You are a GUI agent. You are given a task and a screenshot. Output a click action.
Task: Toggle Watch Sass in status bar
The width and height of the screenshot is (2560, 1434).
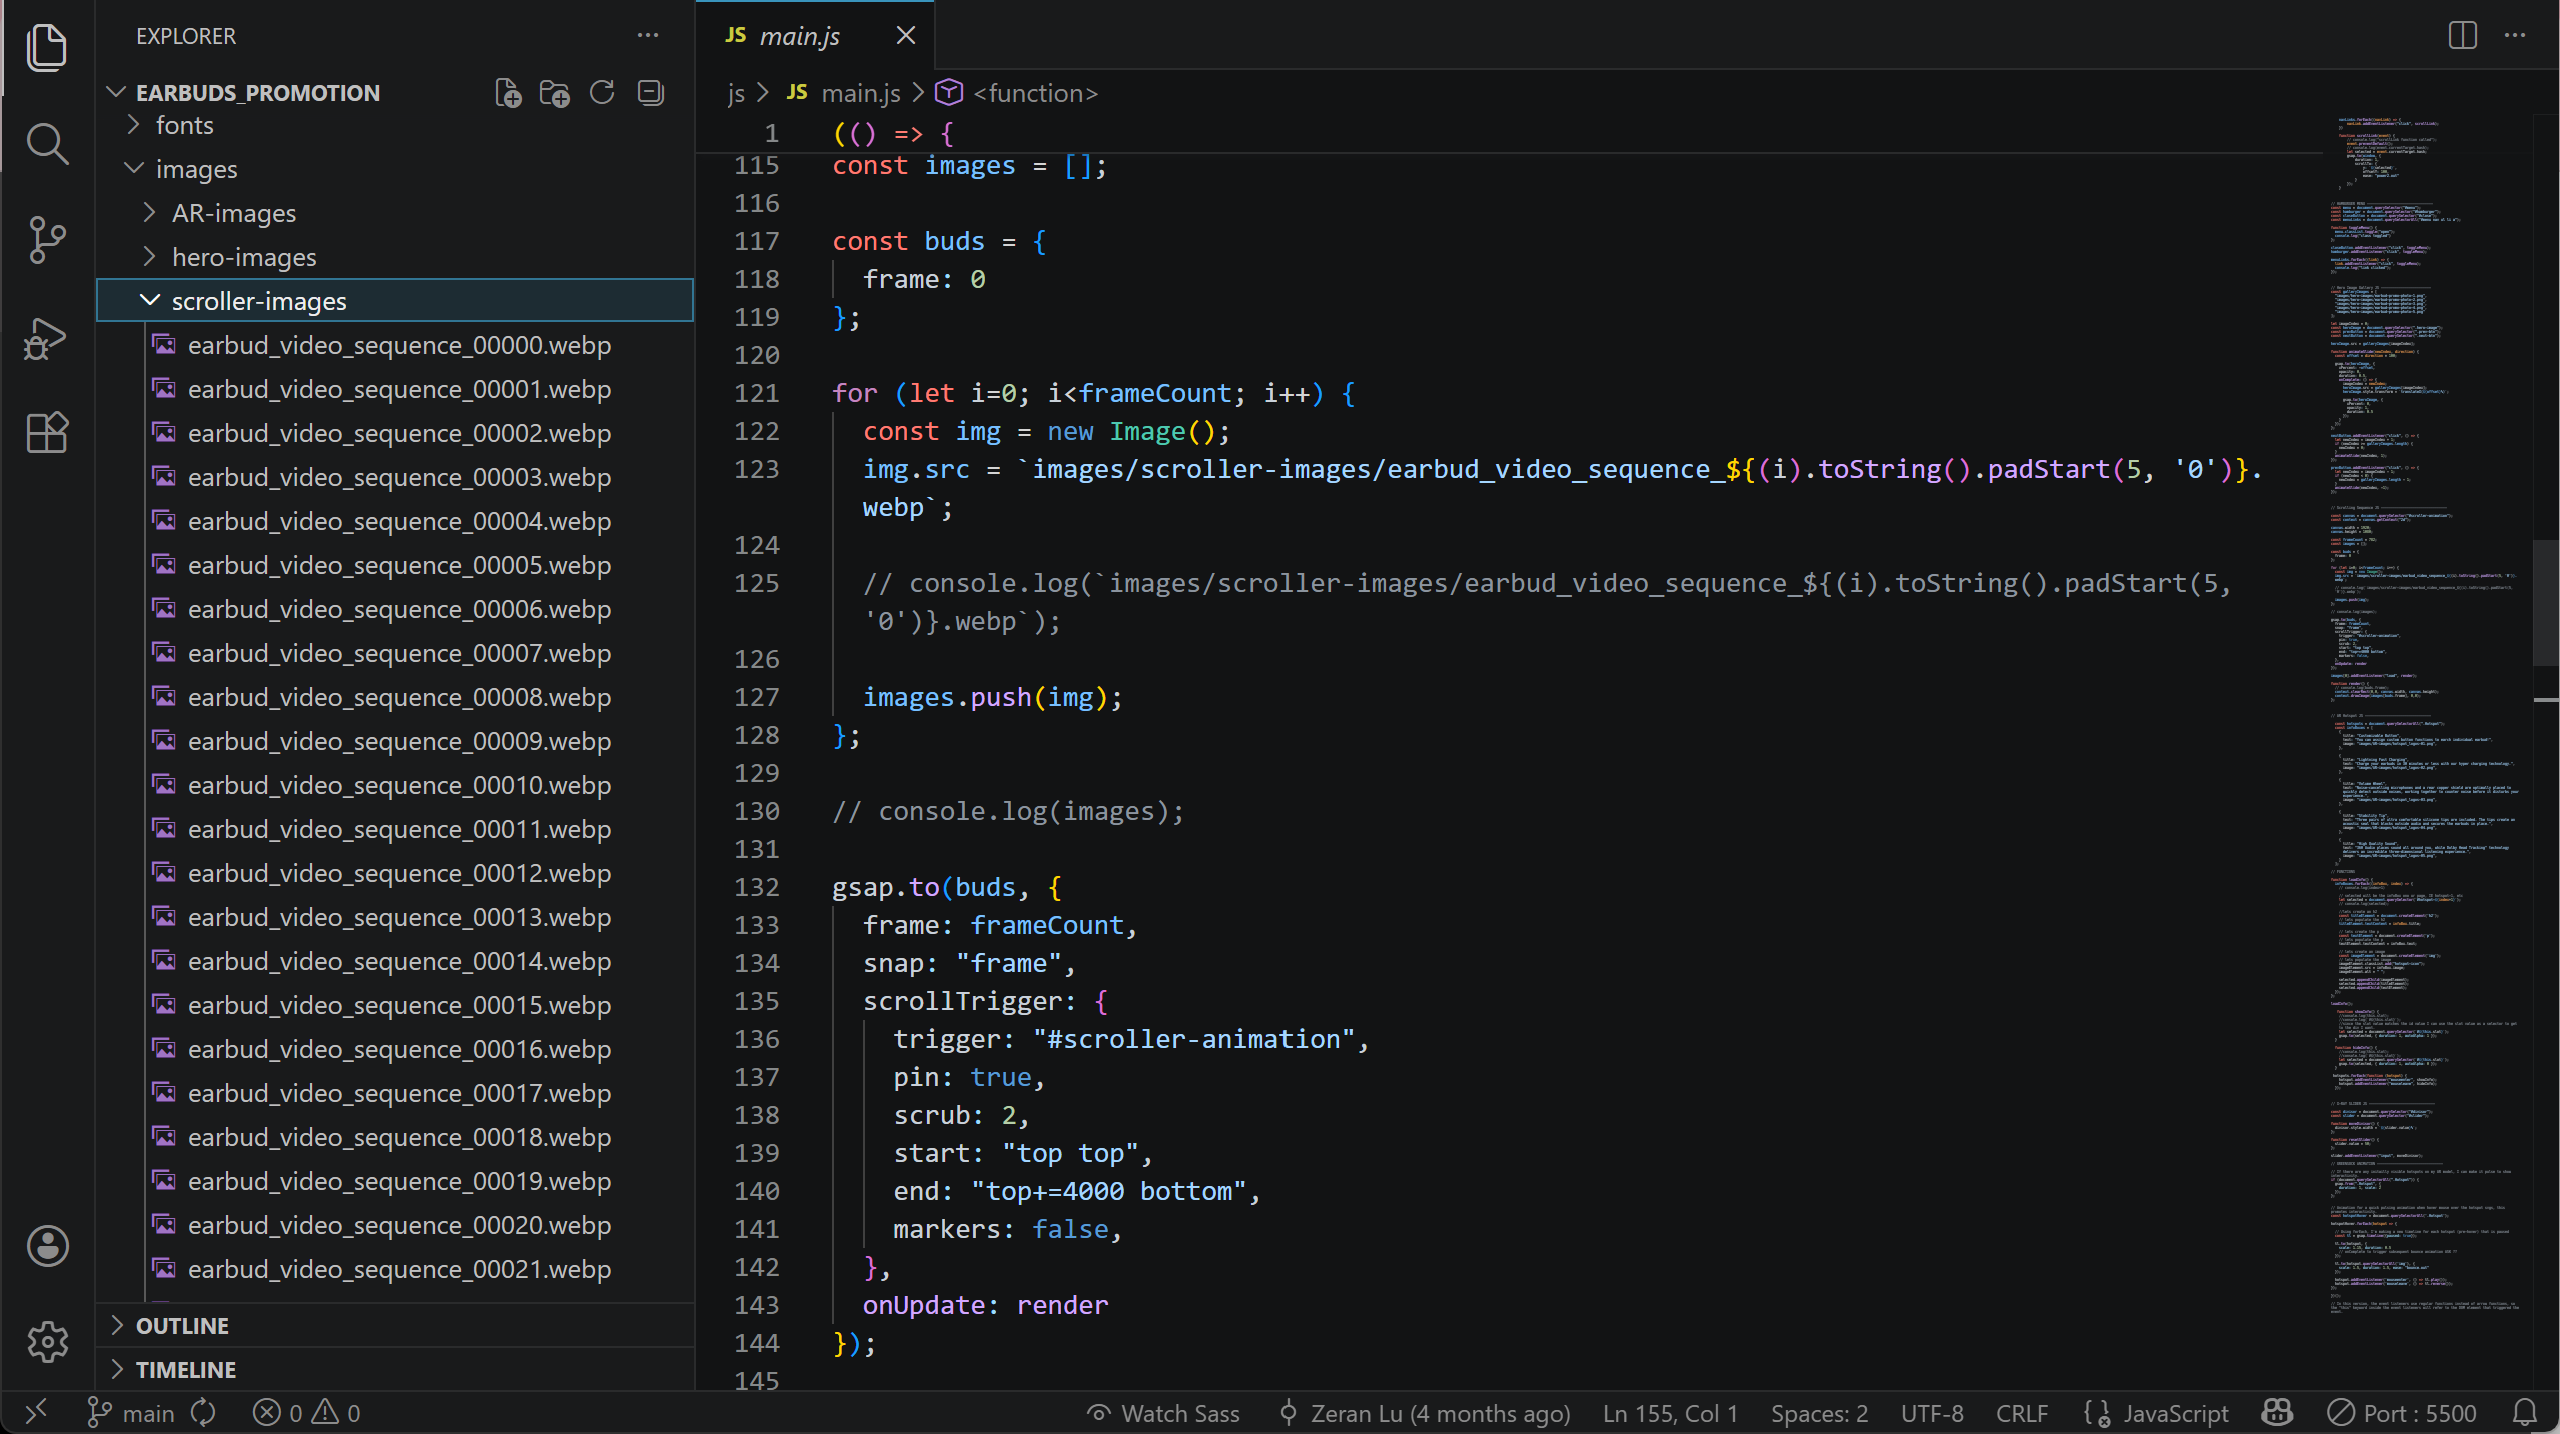coord(1163,1413)
